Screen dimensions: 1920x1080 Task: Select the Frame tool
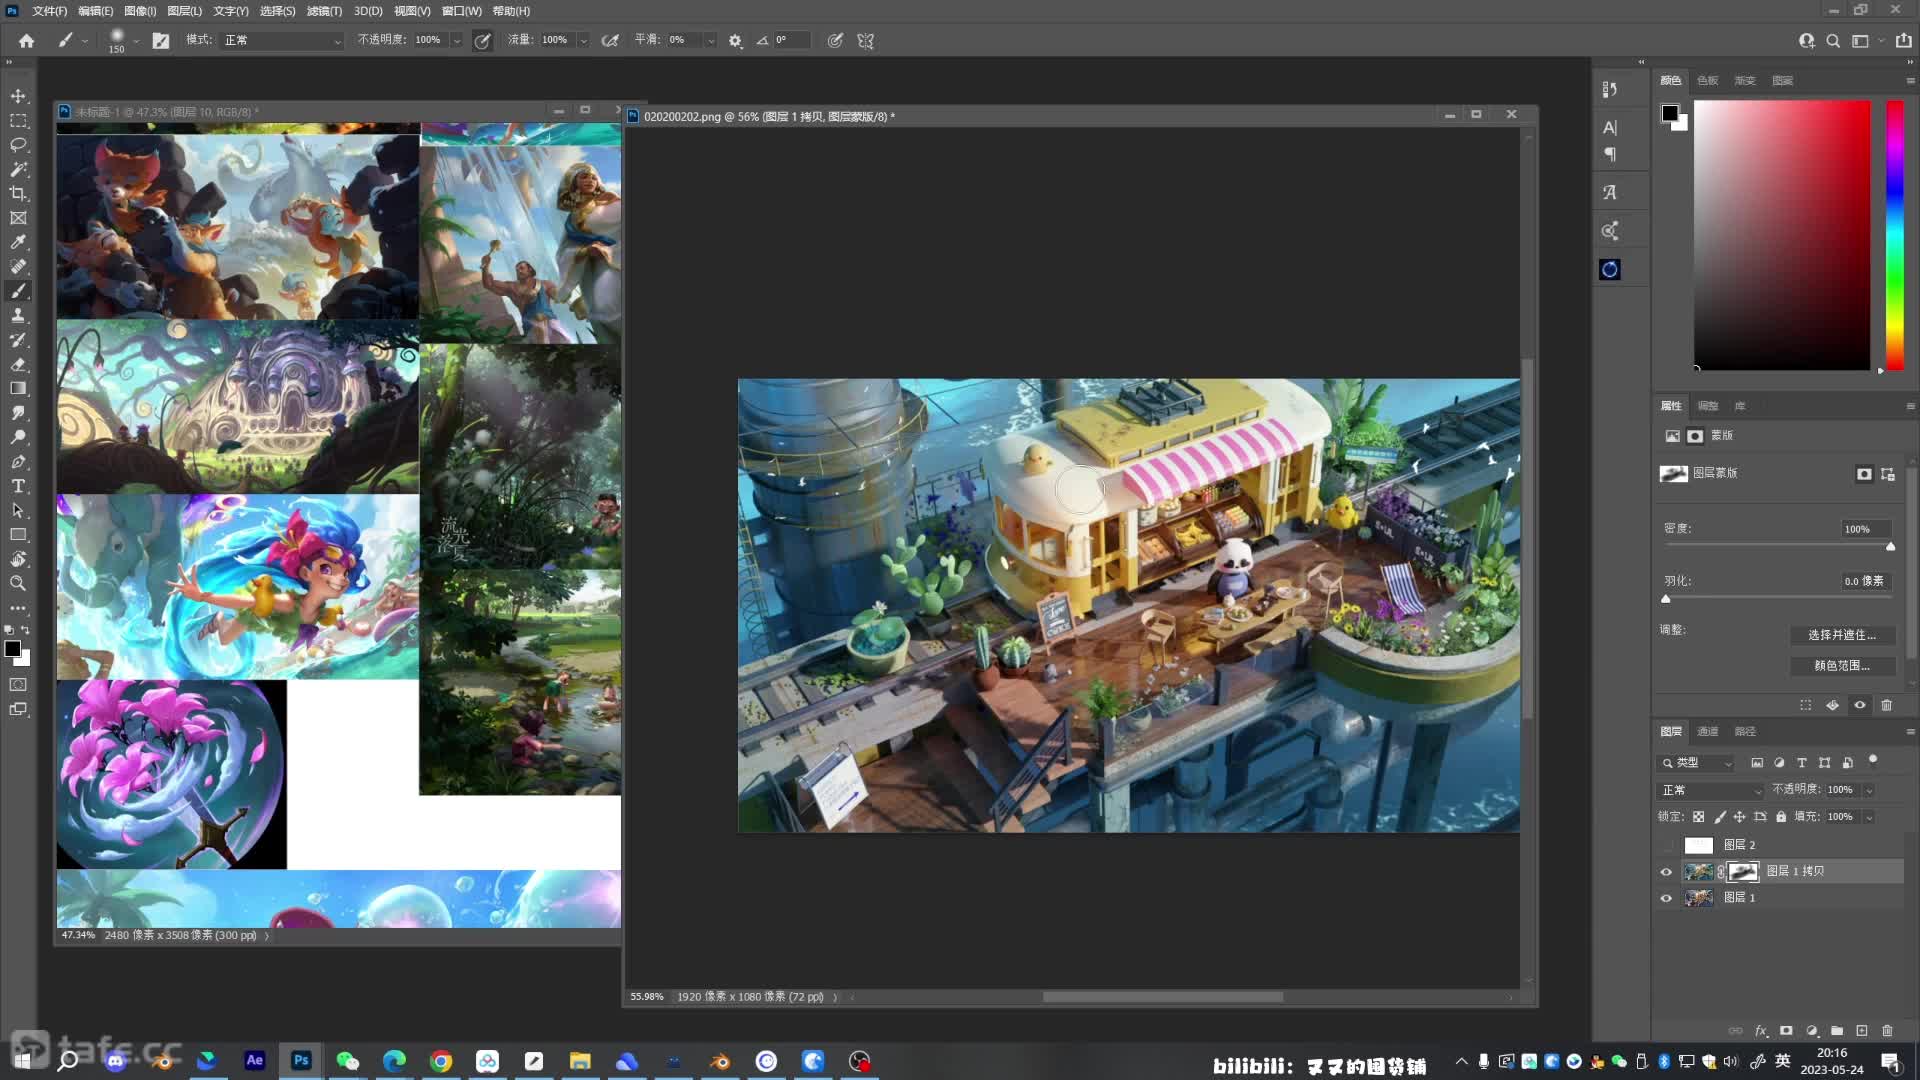[x=18, y=218]
